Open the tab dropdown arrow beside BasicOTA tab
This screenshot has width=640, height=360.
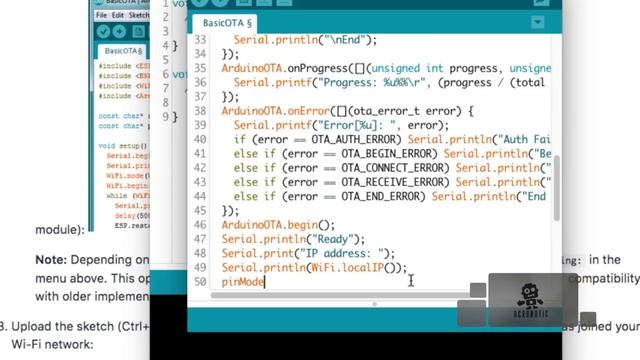tap(538, 22)
